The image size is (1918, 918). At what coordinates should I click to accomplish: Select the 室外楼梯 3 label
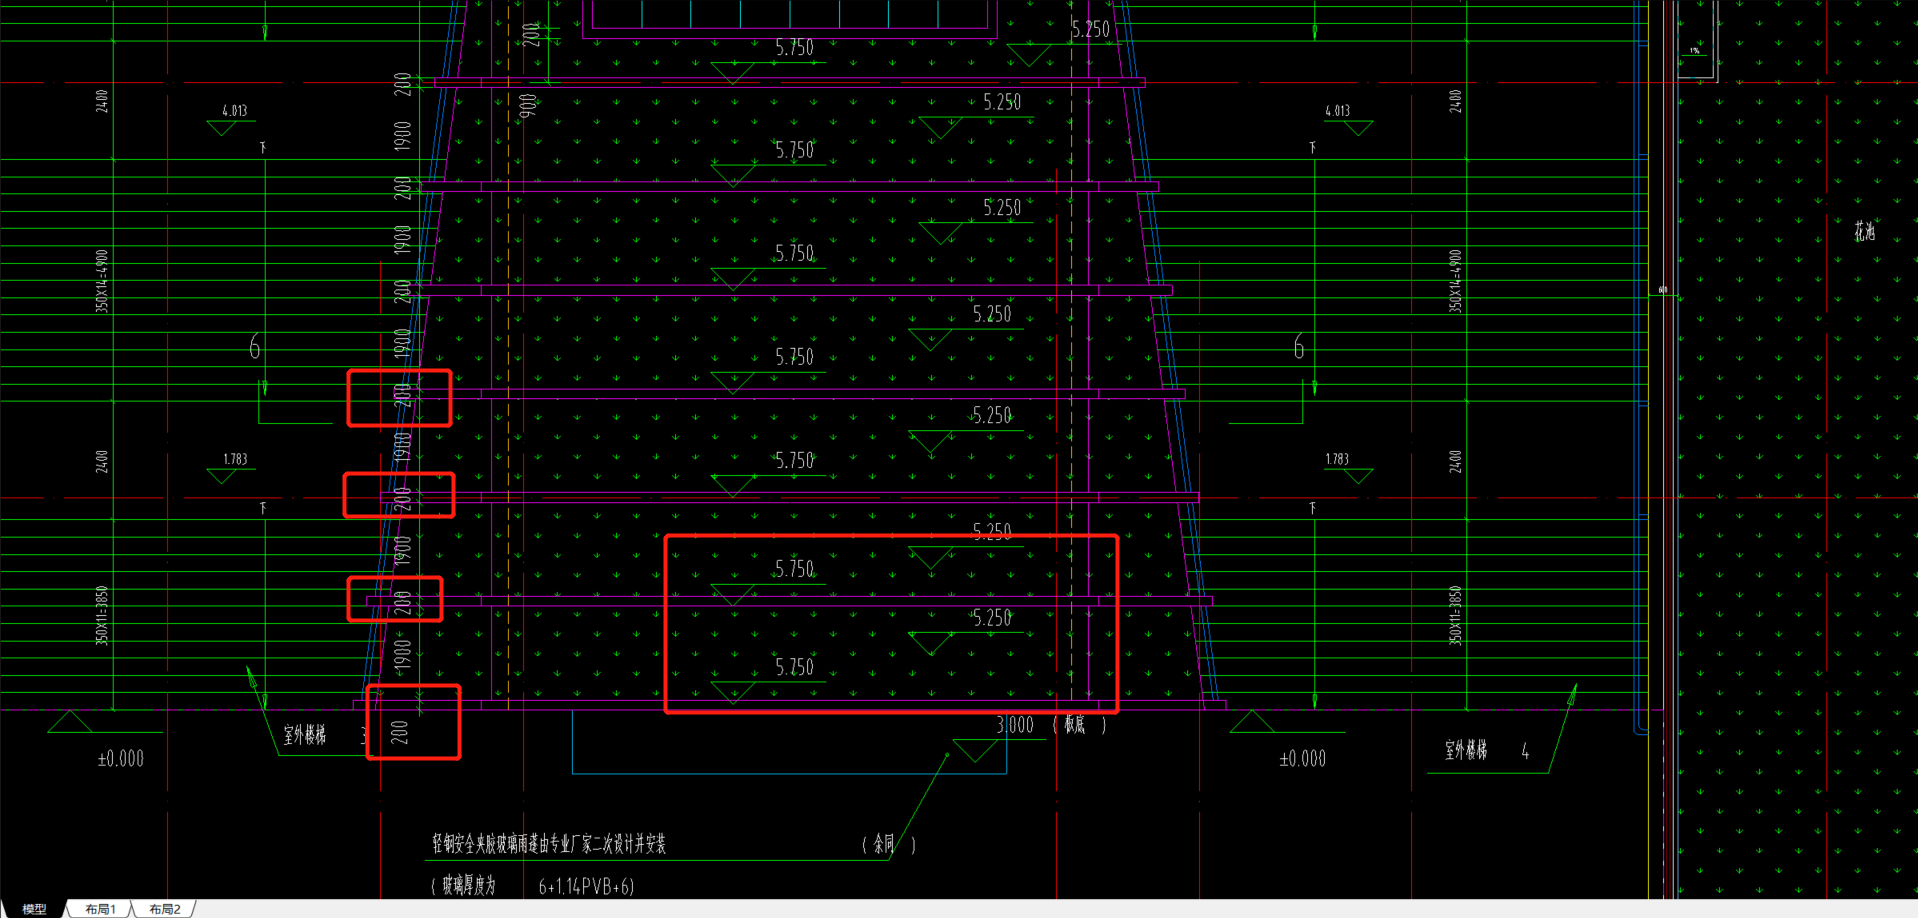click(325, 736)
